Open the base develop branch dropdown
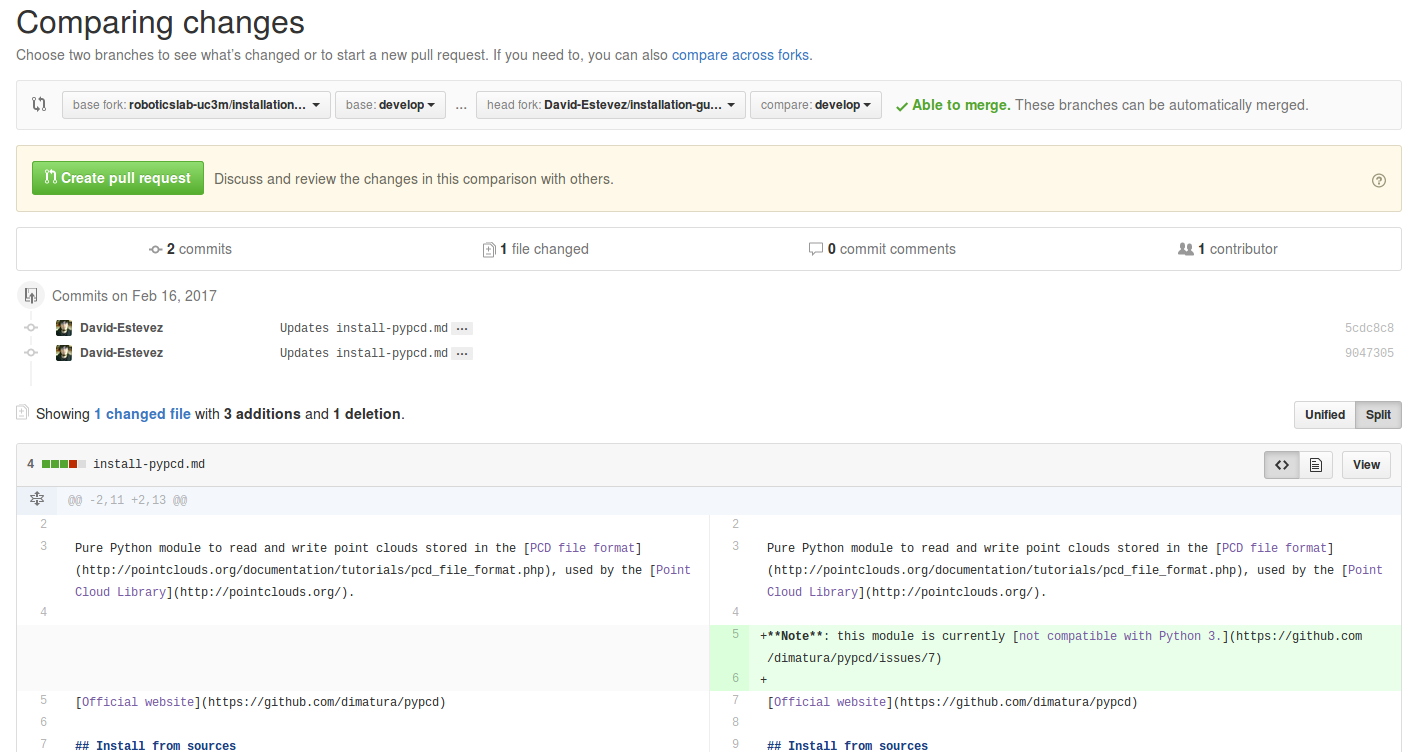 [x=390, y=105]
